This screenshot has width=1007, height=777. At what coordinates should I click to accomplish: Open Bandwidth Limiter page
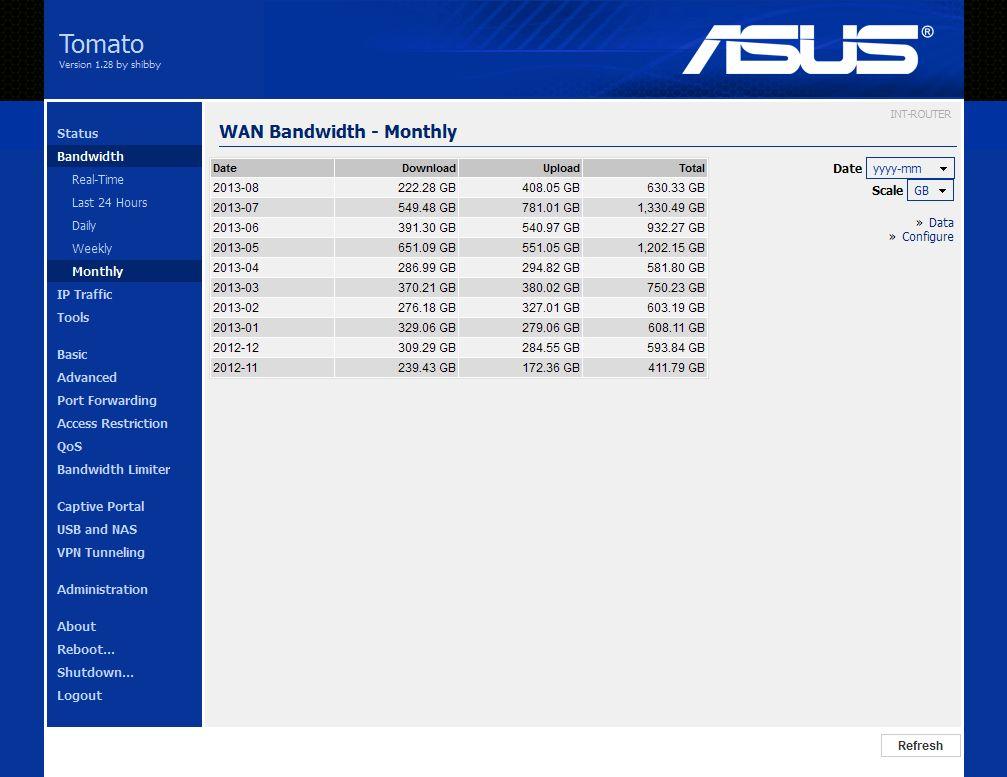[x=113, y=470]
